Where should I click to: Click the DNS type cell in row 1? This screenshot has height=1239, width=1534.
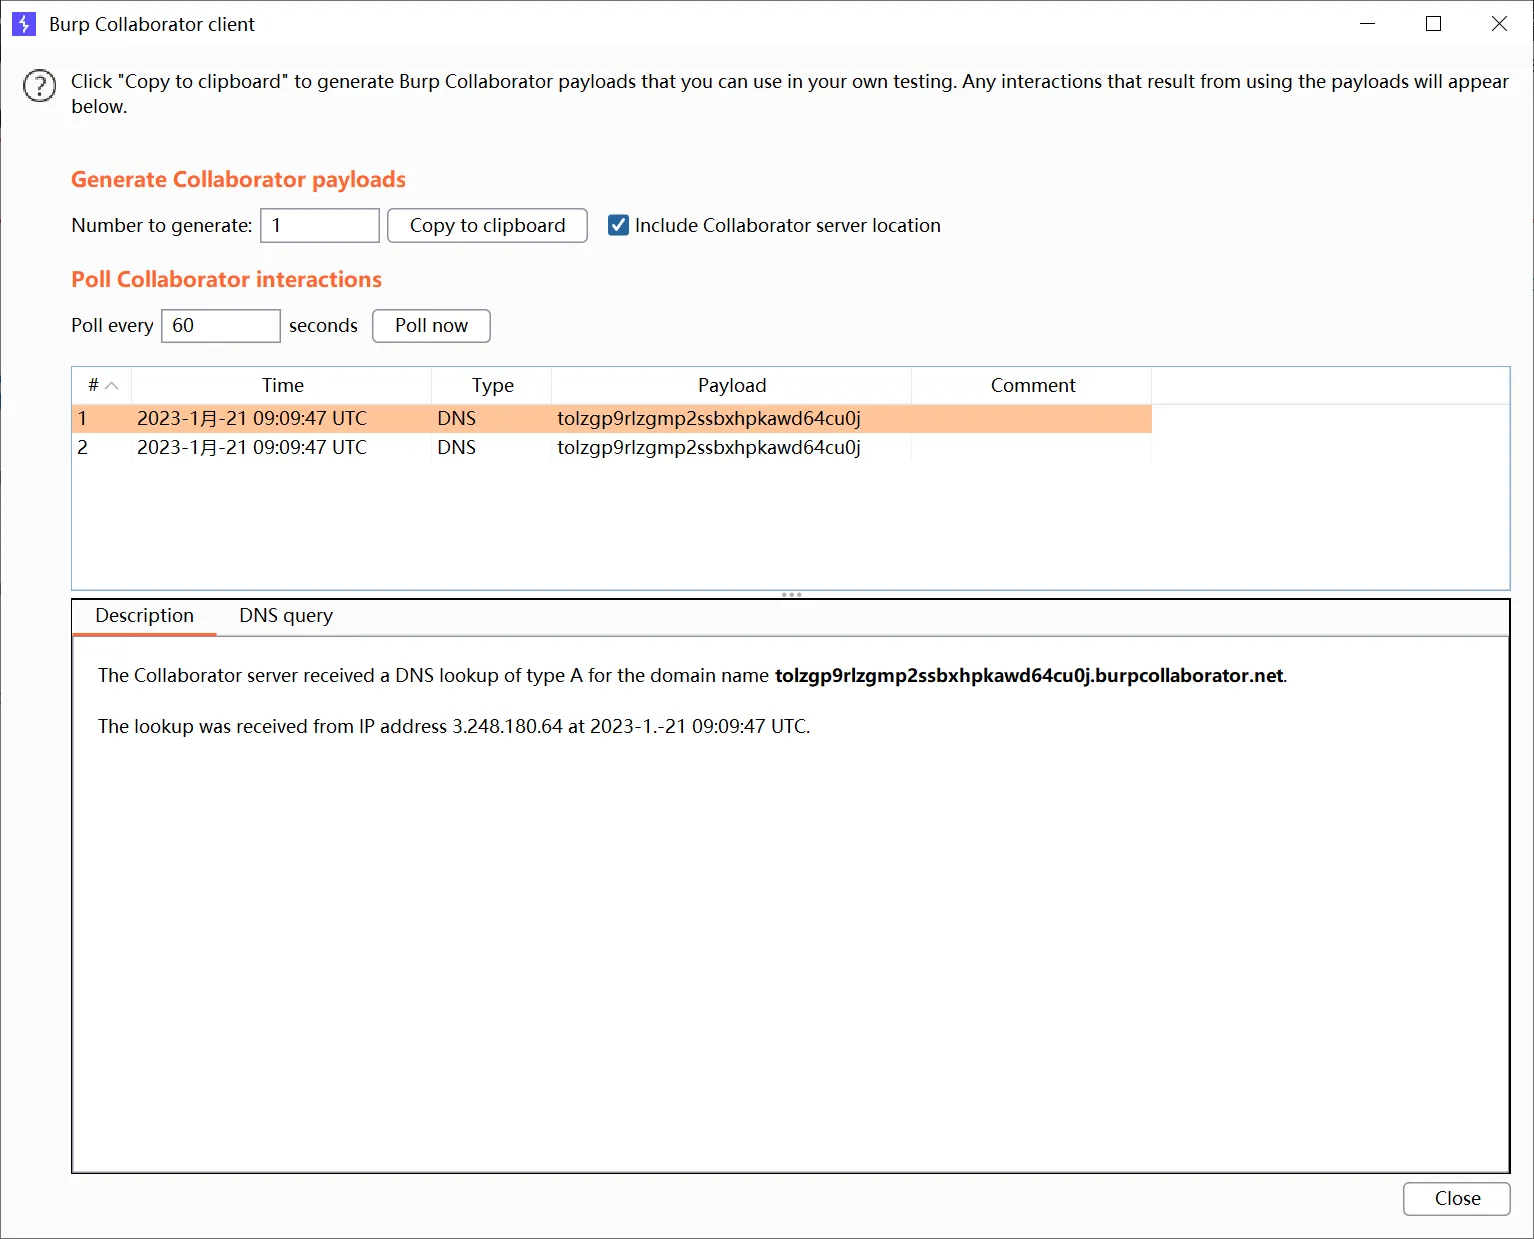(x=457, y=419)
